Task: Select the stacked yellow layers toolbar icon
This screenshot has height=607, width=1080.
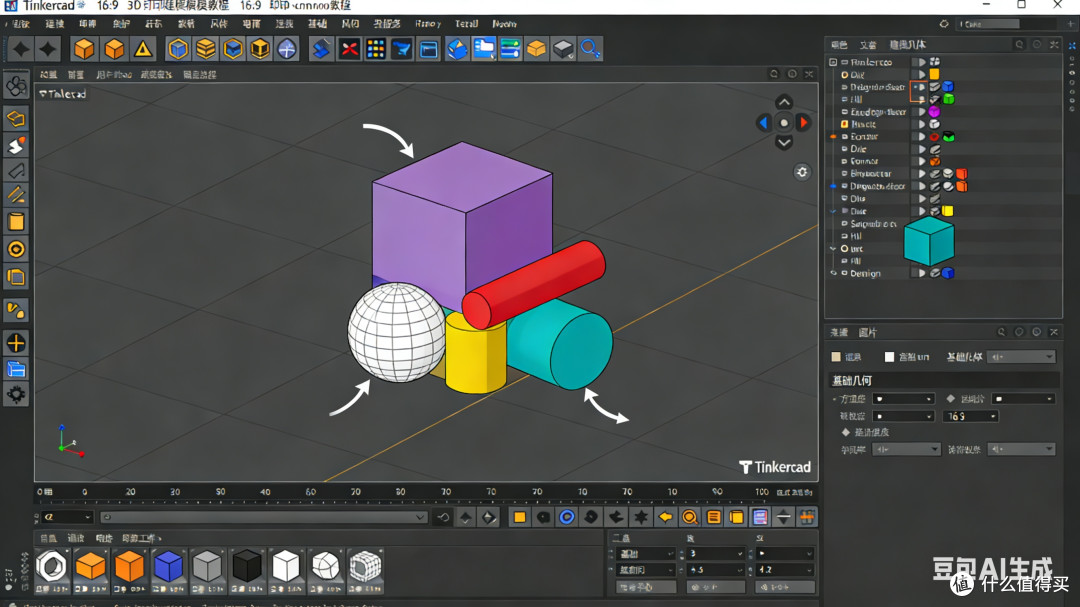Action: click(x=205, y=50)
